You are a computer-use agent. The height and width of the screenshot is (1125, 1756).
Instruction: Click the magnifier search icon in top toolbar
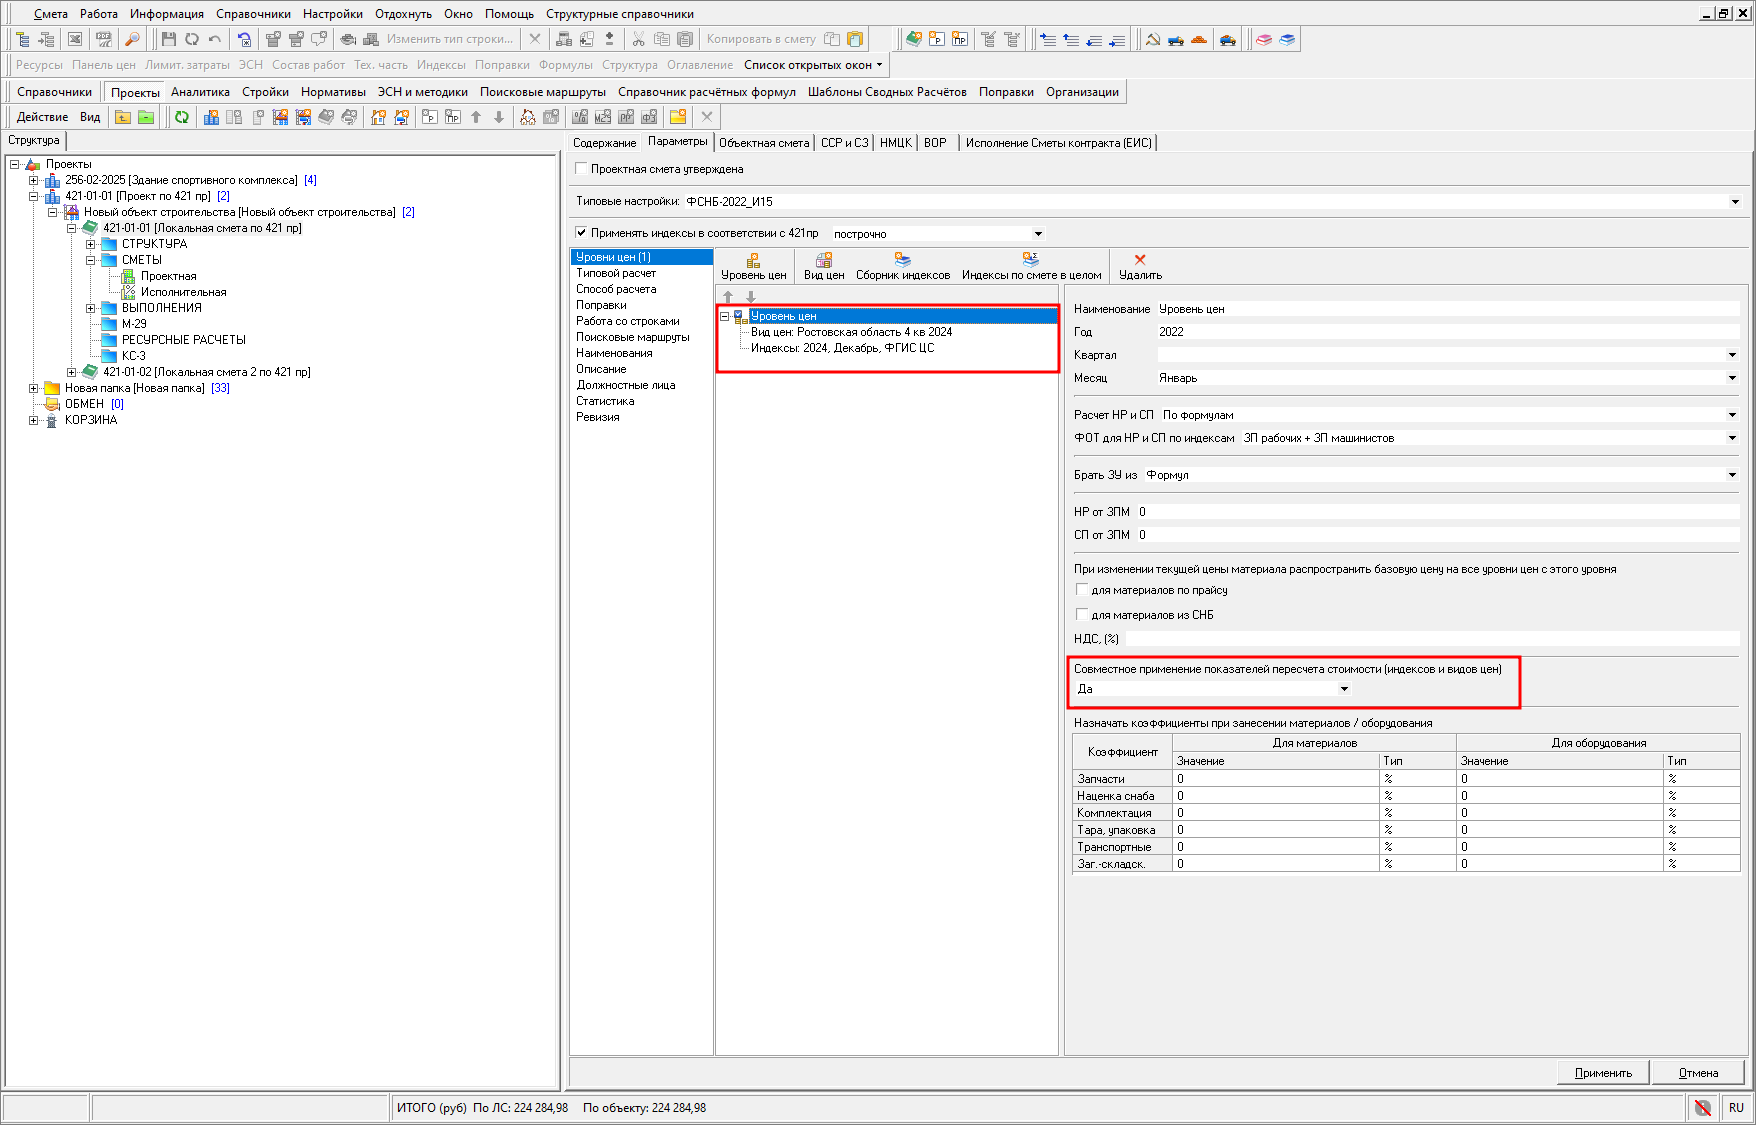coord(132,39)
